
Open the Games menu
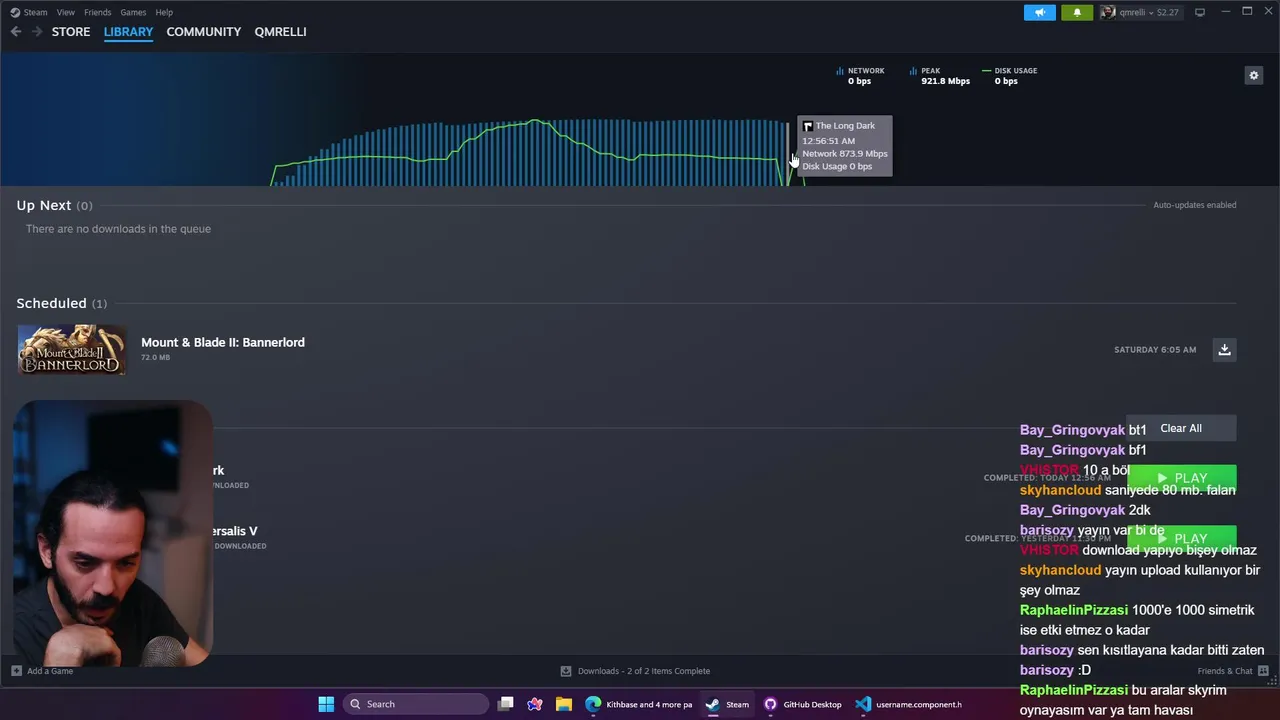[x=133, y=12]
